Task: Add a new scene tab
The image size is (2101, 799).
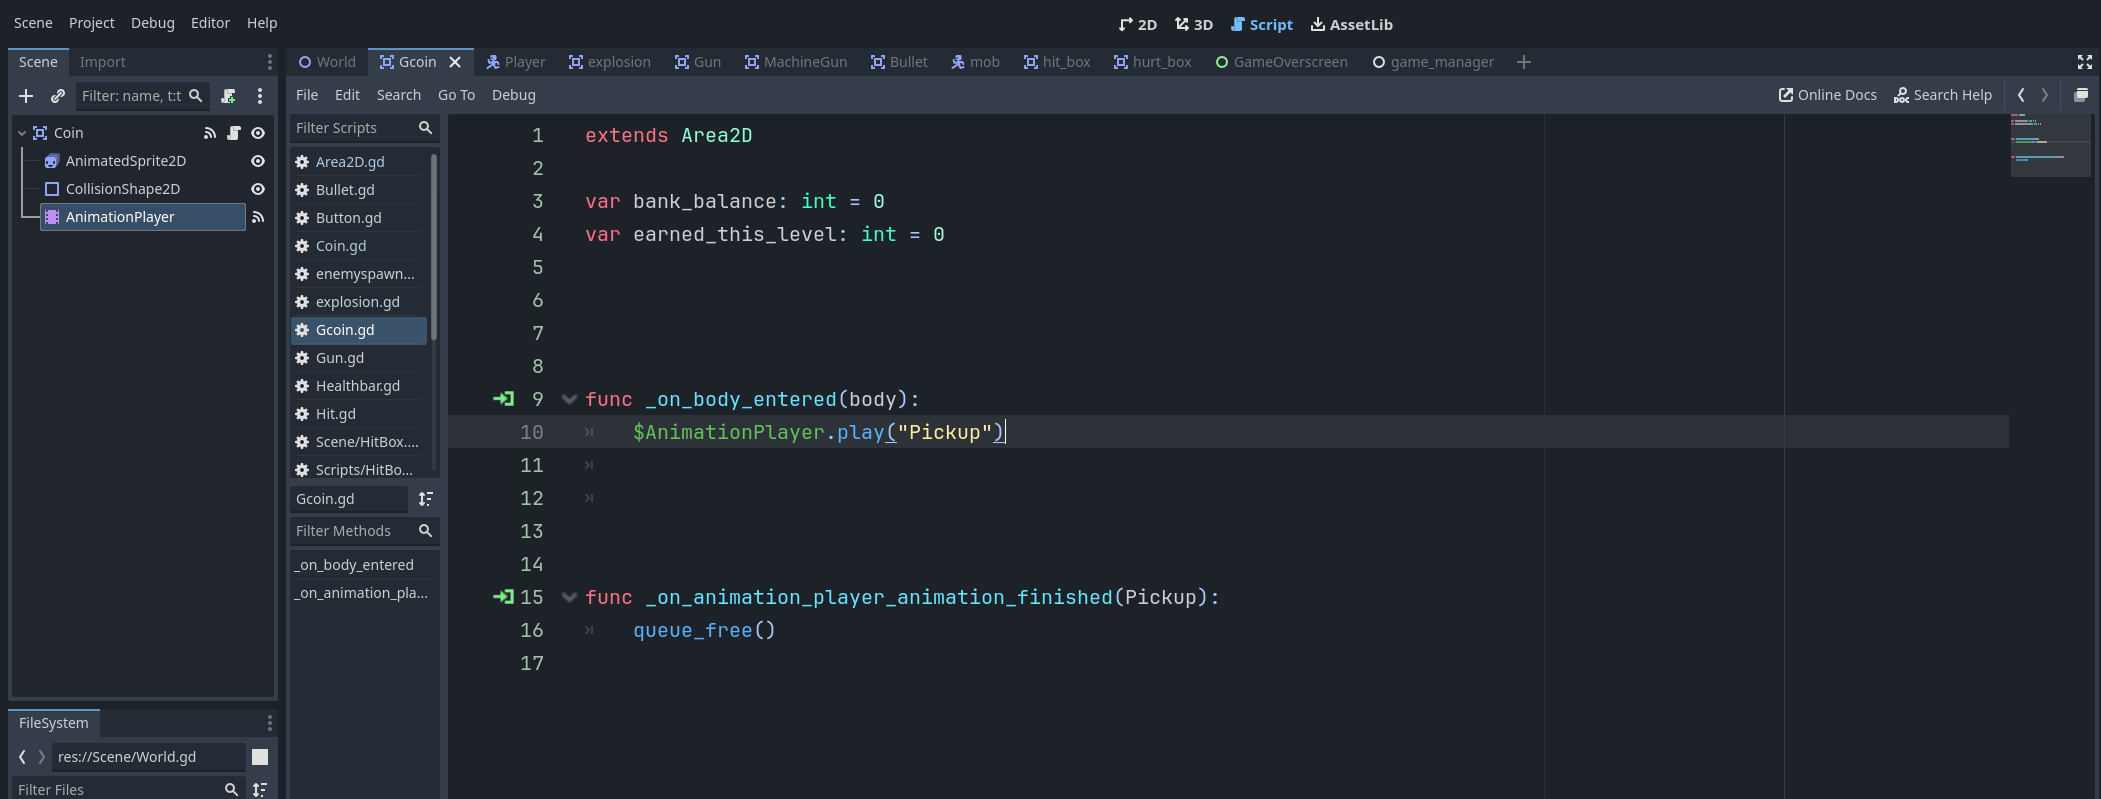Action: pos(1524,62)
